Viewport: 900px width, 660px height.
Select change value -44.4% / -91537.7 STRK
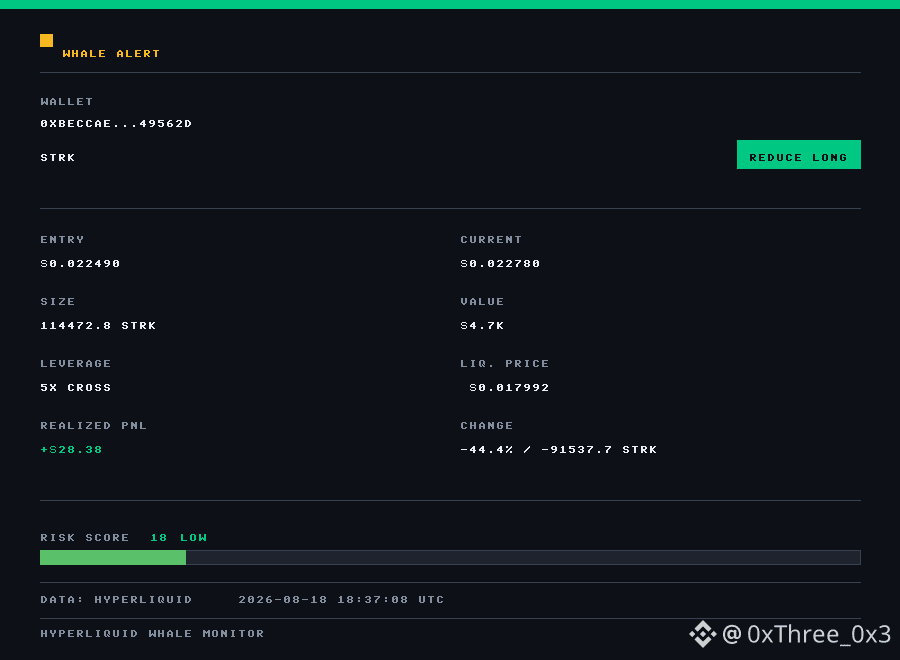click(558, 449)
